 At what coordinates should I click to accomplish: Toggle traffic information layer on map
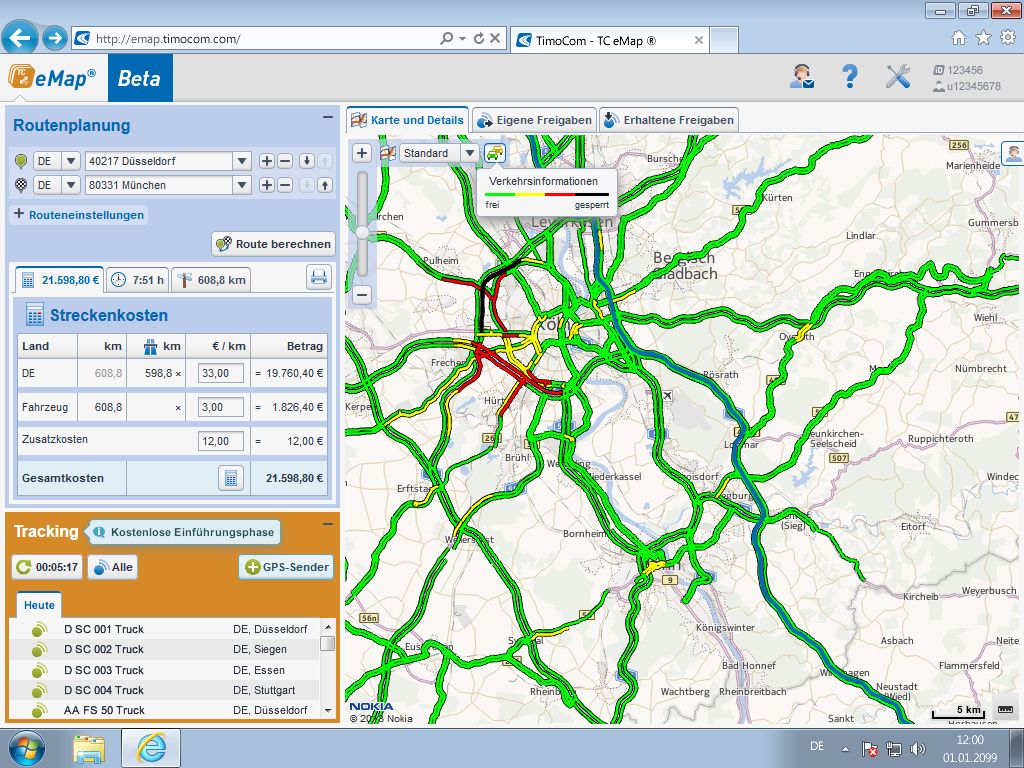pyautogui.click(x=495, y=153)
